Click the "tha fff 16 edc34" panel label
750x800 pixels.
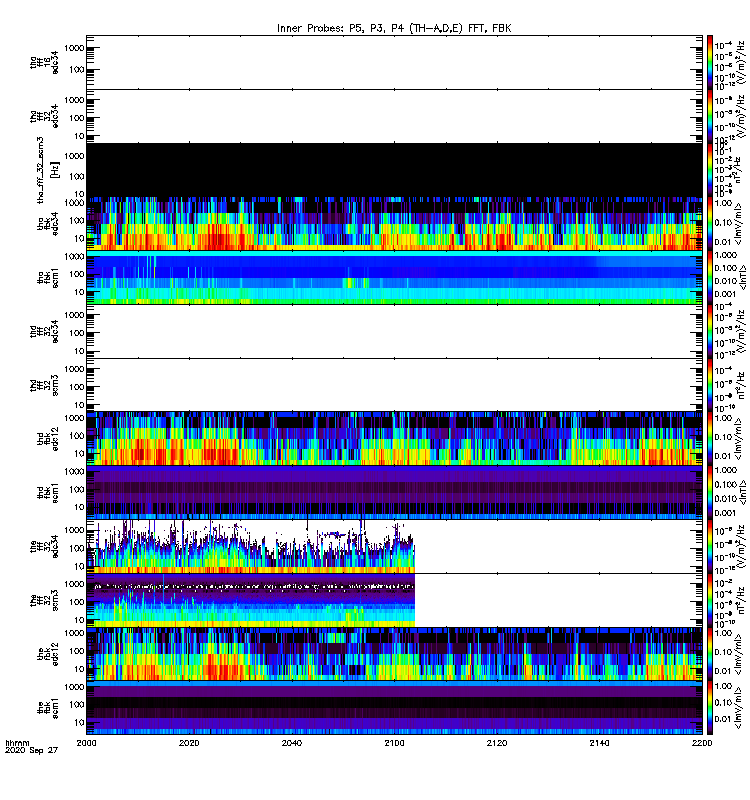[x=44, y=62]
